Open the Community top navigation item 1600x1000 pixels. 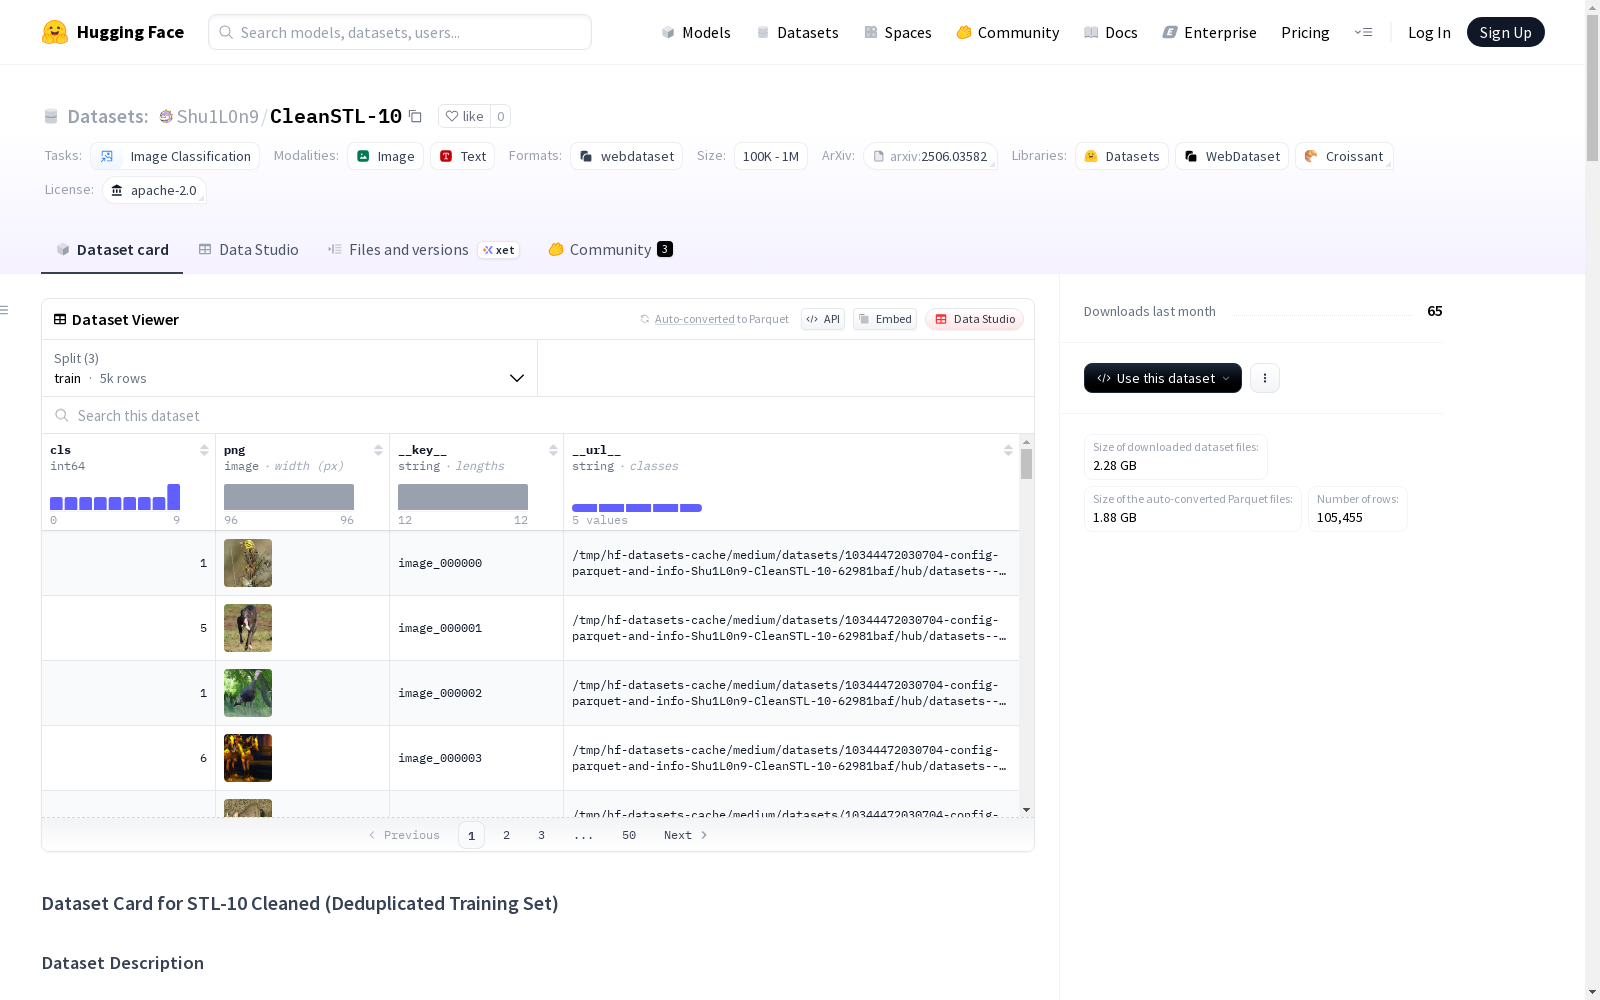tap(1008, 32)
